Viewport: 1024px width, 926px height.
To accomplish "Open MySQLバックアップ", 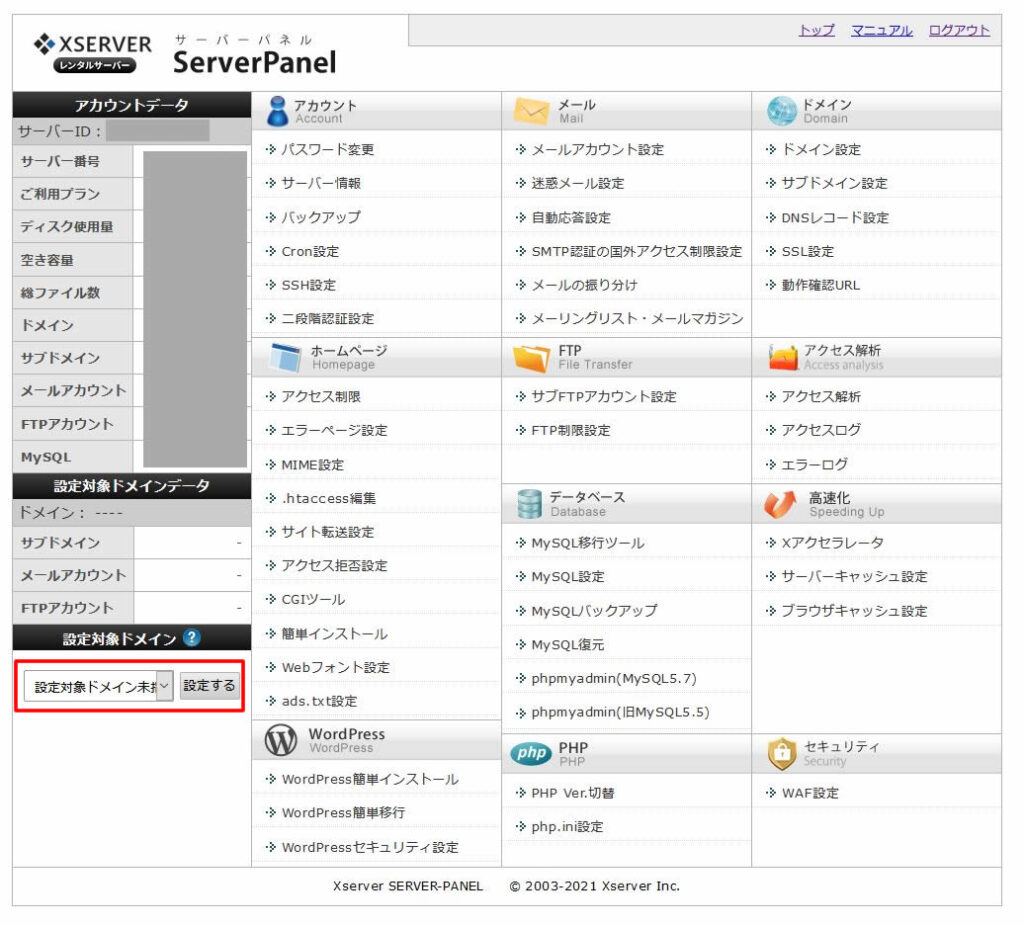I will [594, 611].
